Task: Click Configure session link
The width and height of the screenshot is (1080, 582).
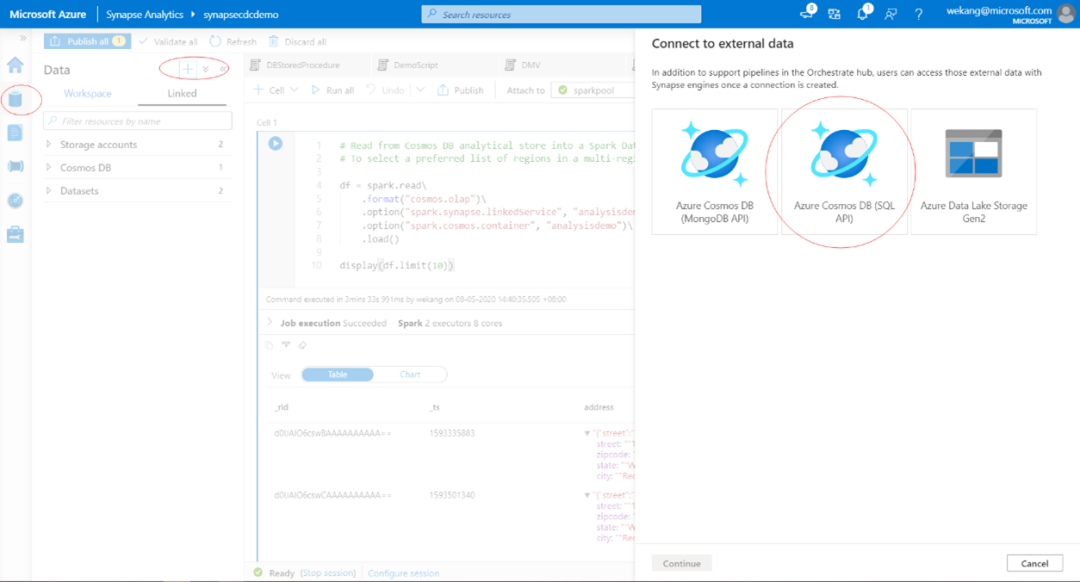Action: (x=404, y=573)
